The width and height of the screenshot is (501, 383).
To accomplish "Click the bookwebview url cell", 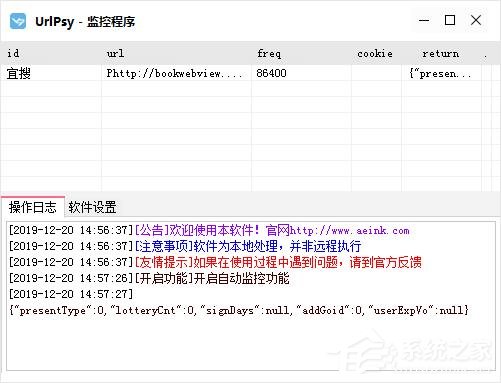I will 176,73.
